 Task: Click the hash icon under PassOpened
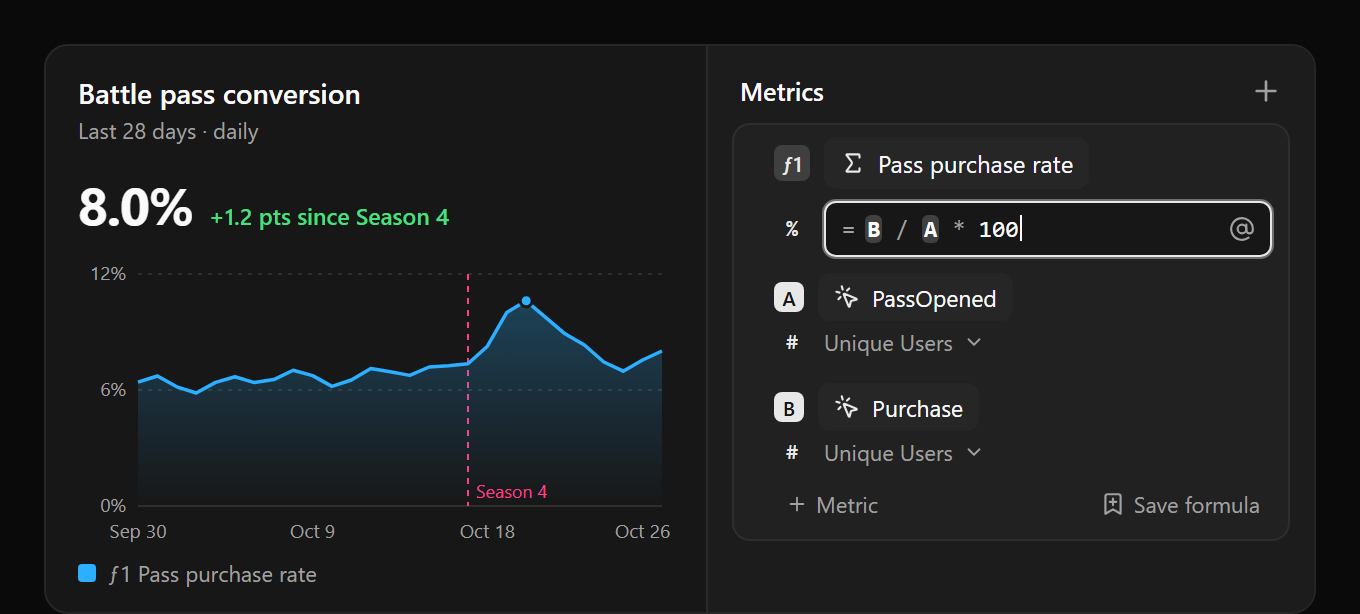(792, 343)
